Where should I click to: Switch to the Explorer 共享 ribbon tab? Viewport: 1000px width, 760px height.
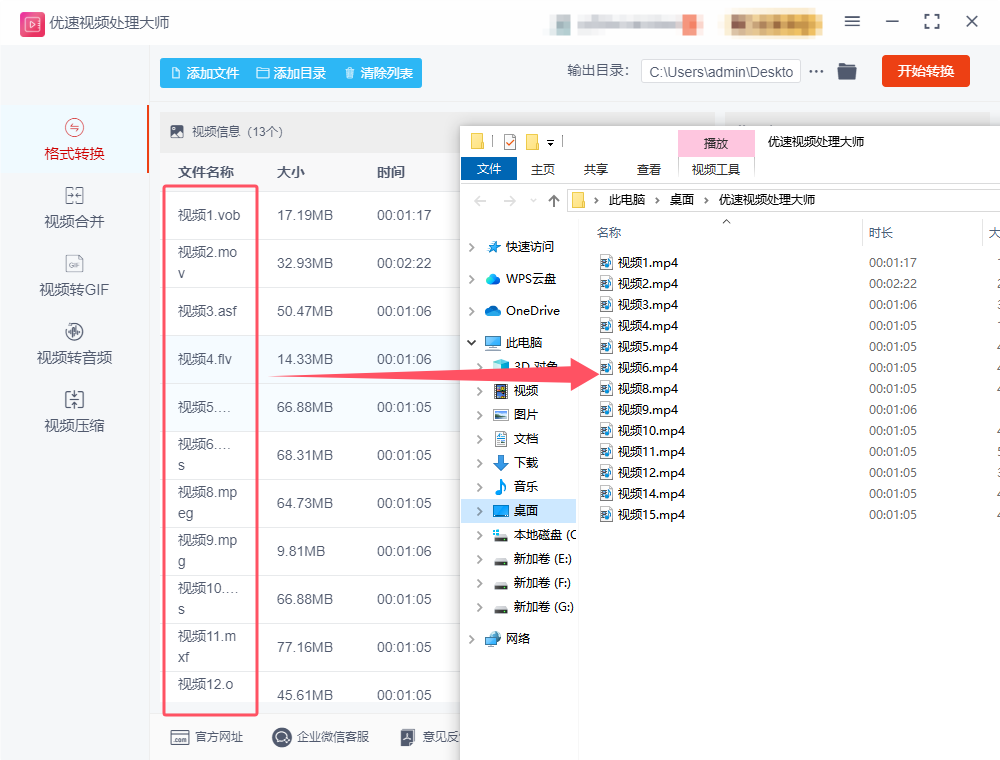pyautogui.click(x=596, y=169)
